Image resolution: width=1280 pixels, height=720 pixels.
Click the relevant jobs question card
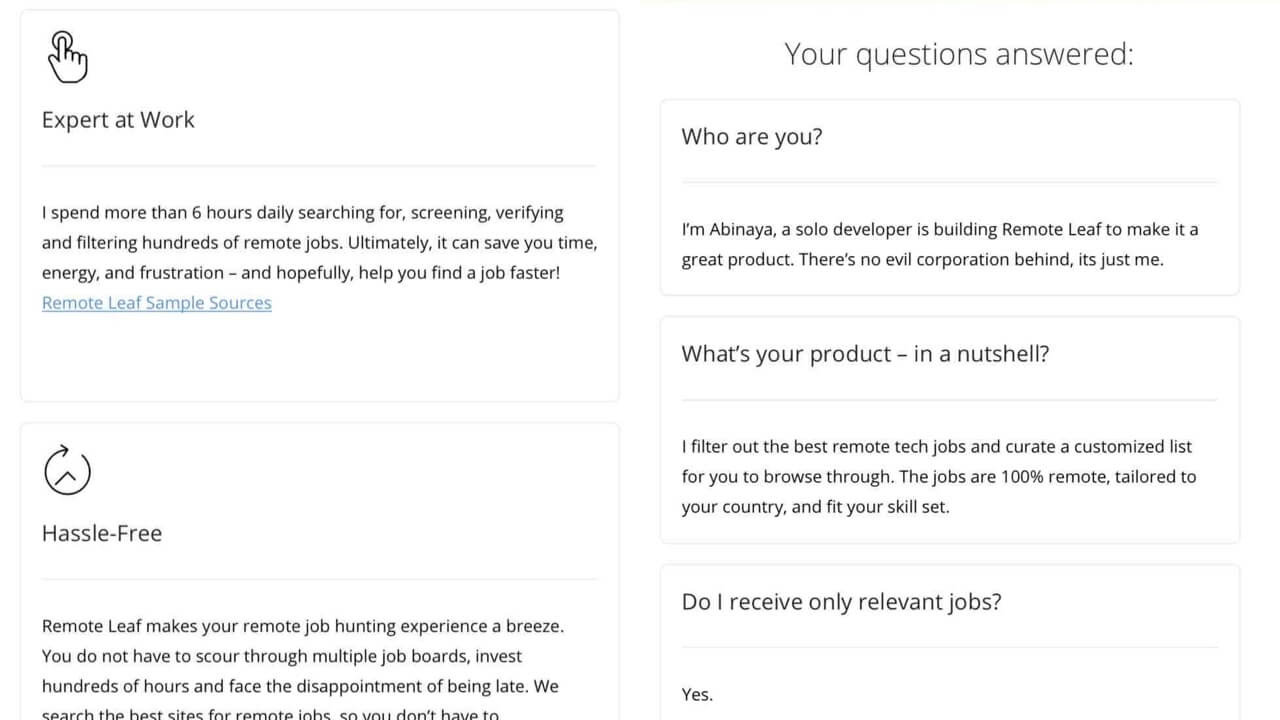[x=950, y=642]
